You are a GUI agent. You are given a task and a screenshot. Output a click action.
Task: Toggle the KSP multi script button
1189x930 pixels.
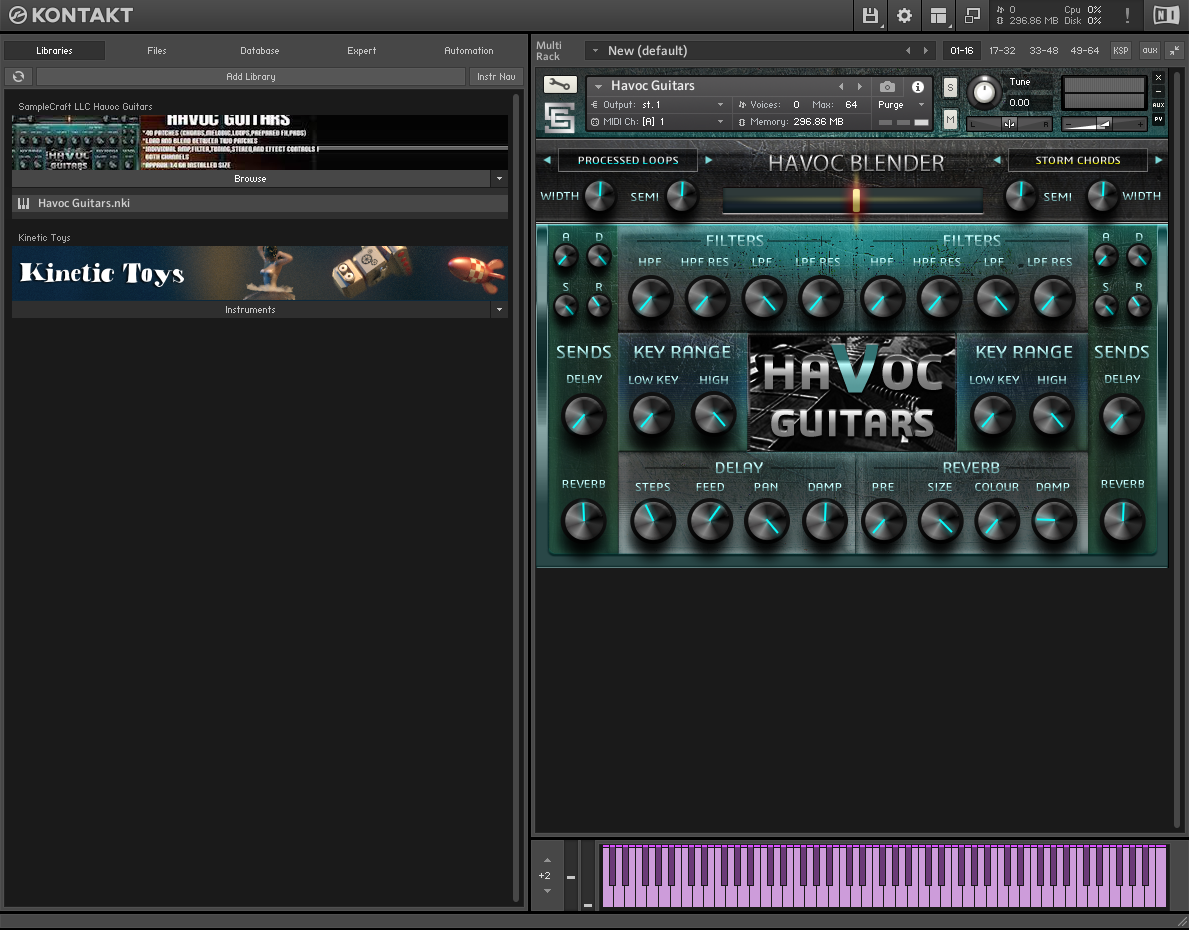[x=1121, y=51]
